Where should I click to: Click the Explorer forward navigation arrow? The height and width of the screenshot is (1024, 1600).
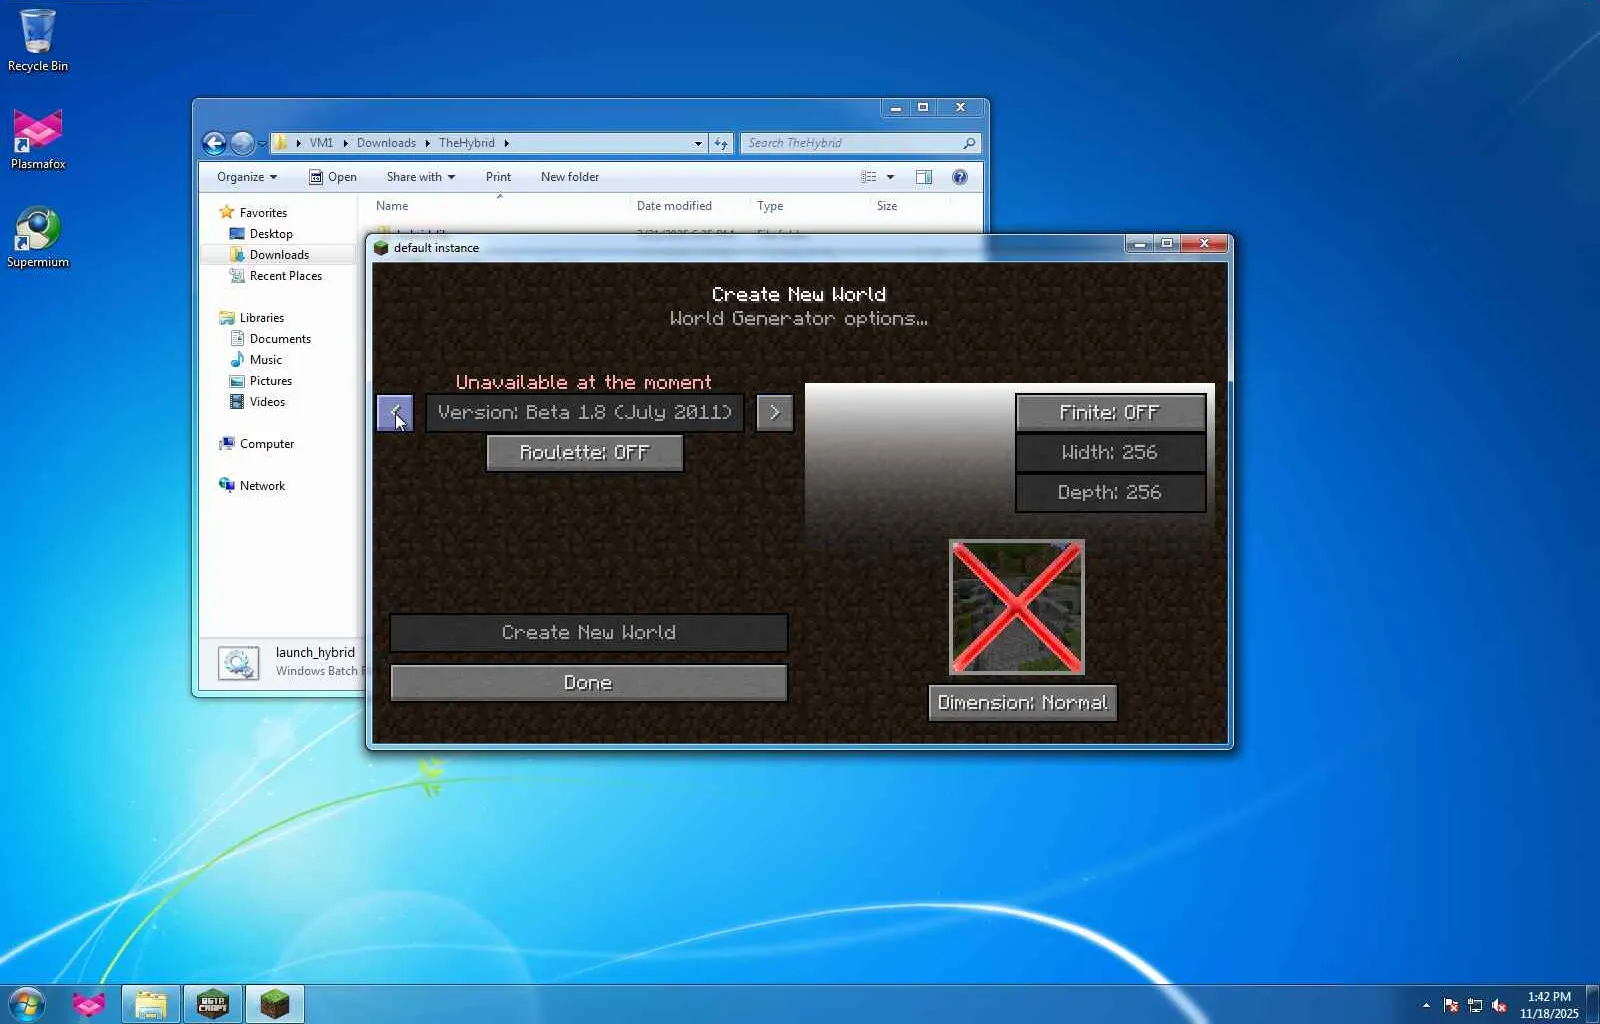pyautogui.click(x=242, y=143)
